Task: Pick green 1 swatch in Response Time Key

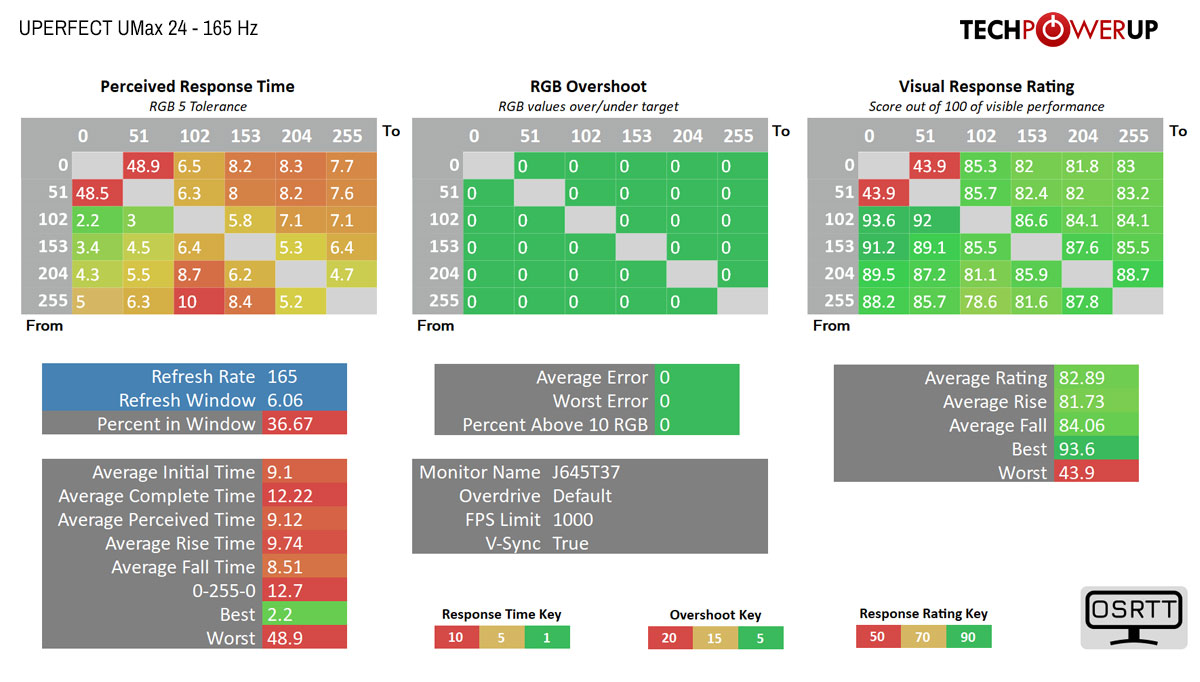Action: (x=546, y=637)
